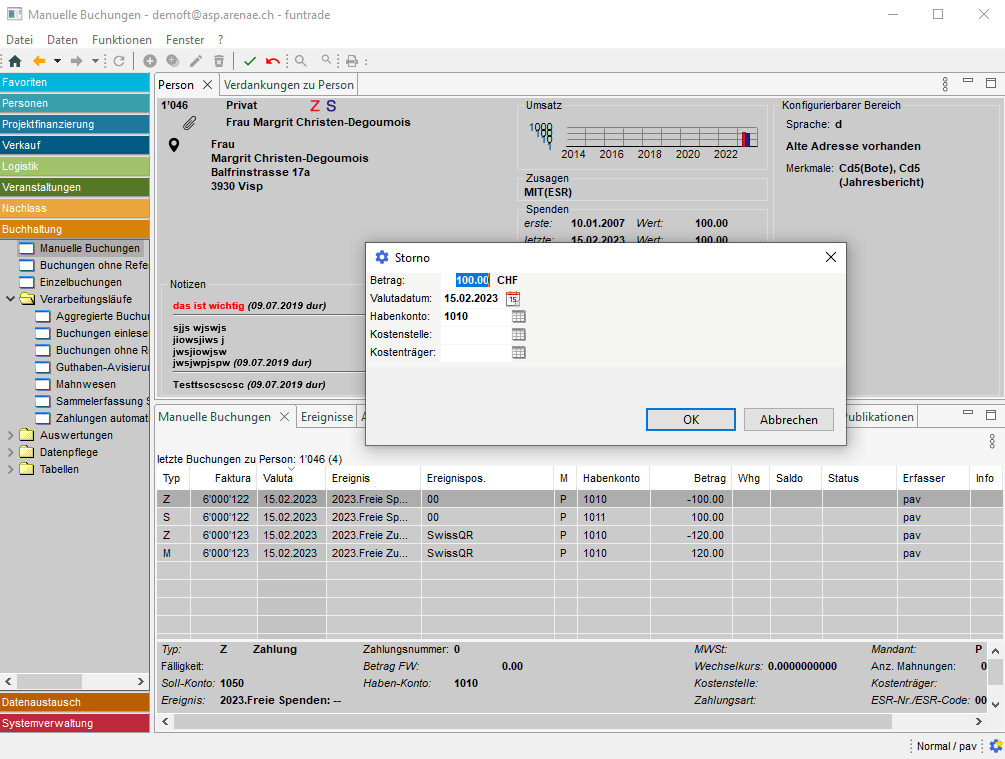The width and height of the screenshot is (1005, 759).
Task: Switch to the Verdankungen zu Person tab
Action: click(x=288, y=85)
